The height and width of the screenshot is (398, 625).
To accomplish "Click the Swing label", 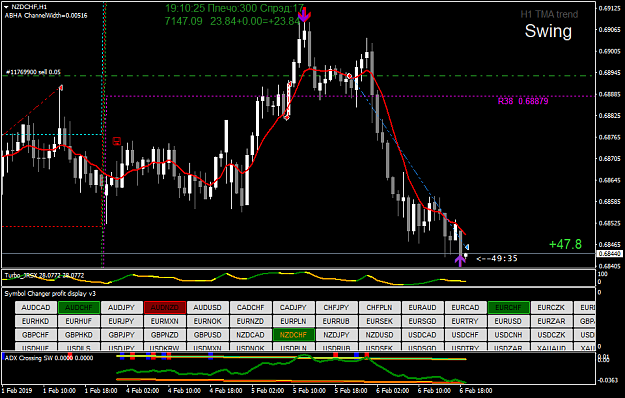I will coord(548,31).
